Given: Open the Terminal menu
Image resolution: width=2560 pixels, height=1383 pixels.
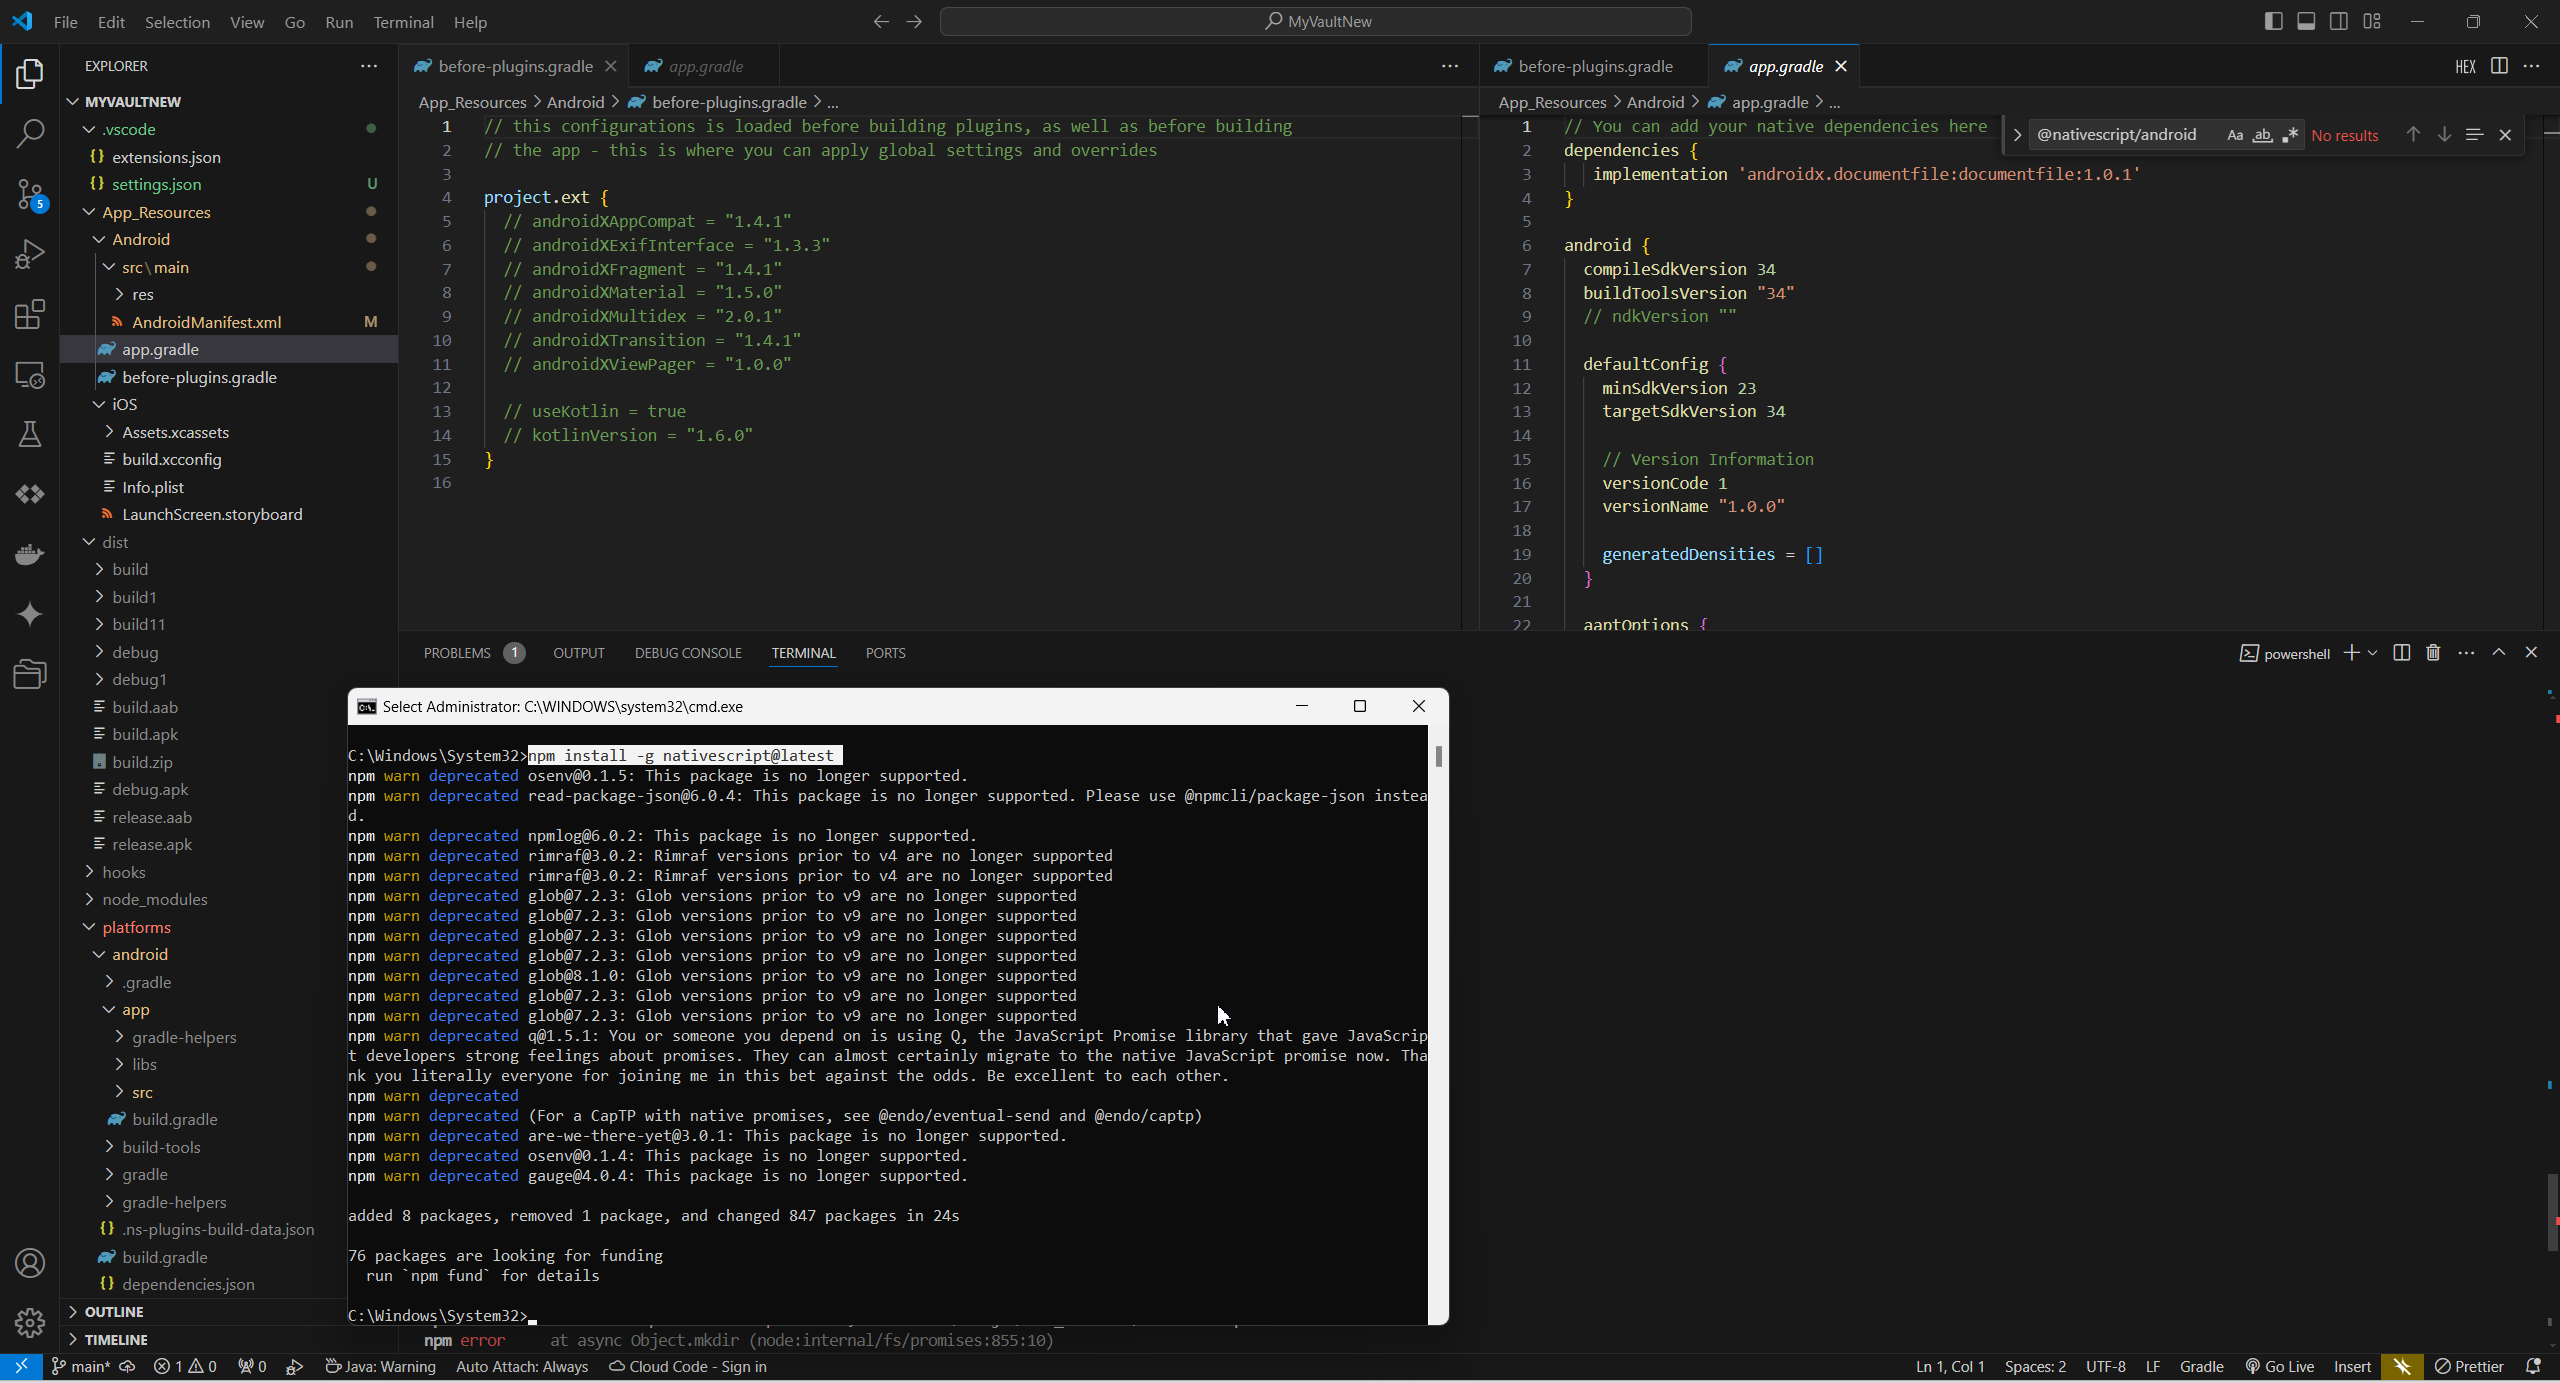Looking at the screenshot, I should (x=403, y=21).
